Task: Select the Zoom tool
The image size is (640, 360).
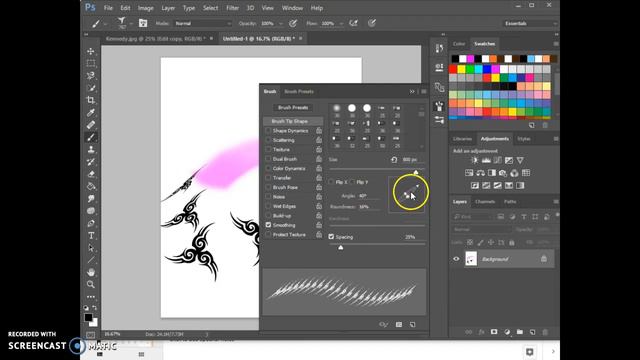Action: point(91,284)
